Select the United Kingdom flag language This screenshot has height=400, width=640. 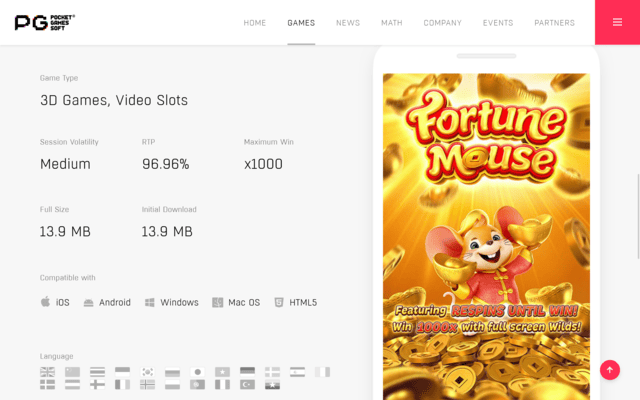pos(47,372)
